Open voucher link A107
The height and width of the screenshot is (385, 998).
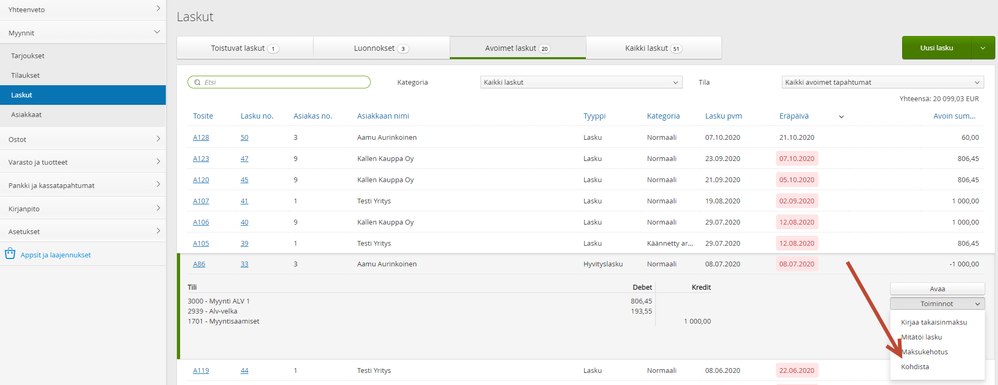click(x=201, y=201)
